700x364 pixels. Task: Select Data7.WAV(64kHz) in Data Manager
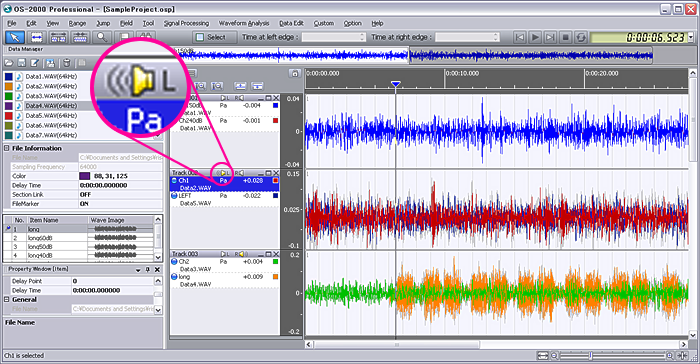(x=51, y=135)
